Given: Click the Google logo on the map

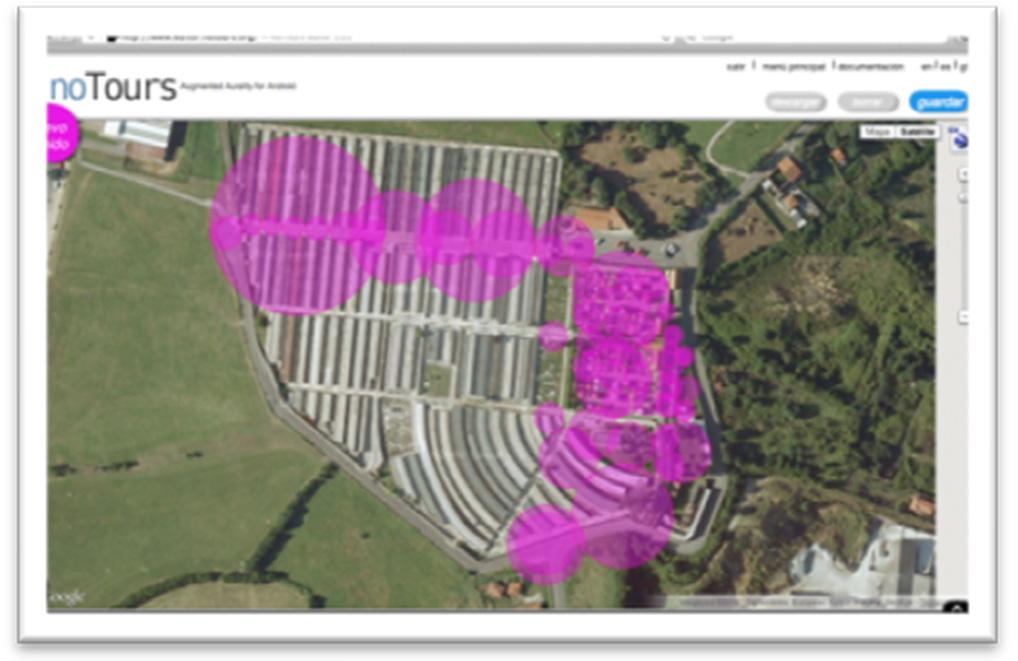Looking at the screenshot, I should pyautogui.click(x=67, y=597).
